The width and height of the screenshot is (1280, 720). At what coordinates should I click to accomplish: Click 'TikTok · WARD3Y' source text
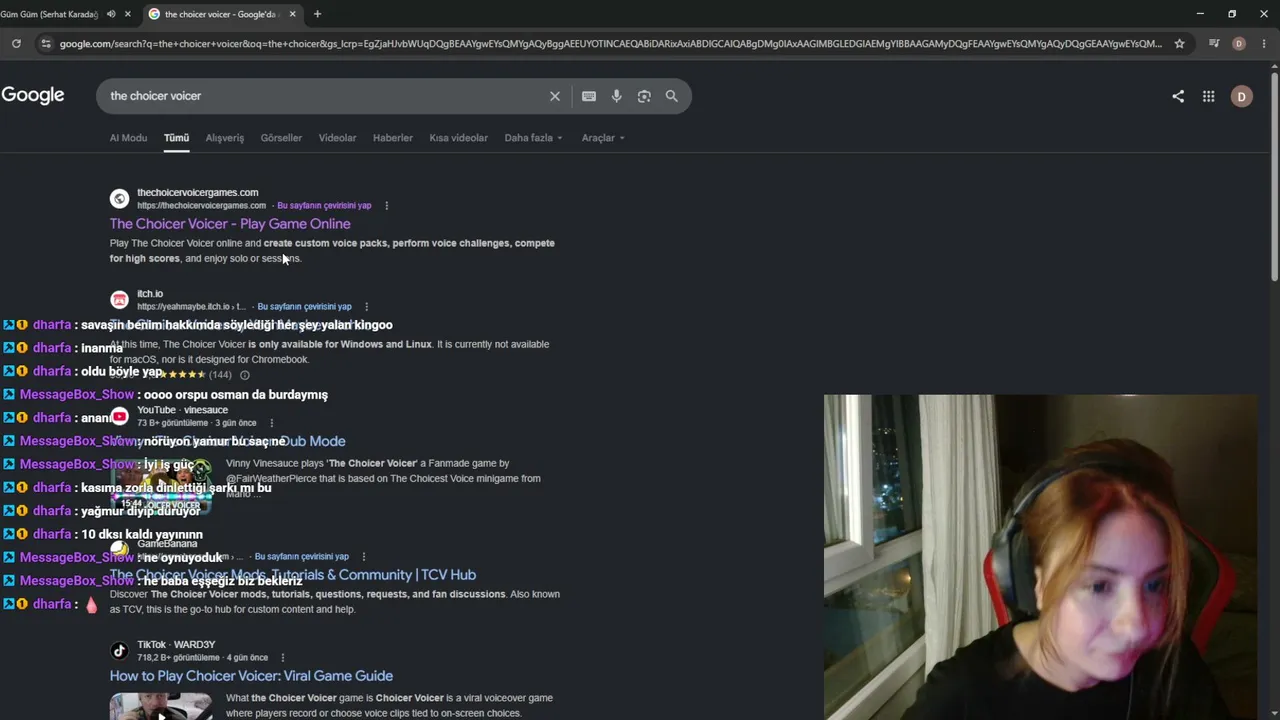pos(176,645)
